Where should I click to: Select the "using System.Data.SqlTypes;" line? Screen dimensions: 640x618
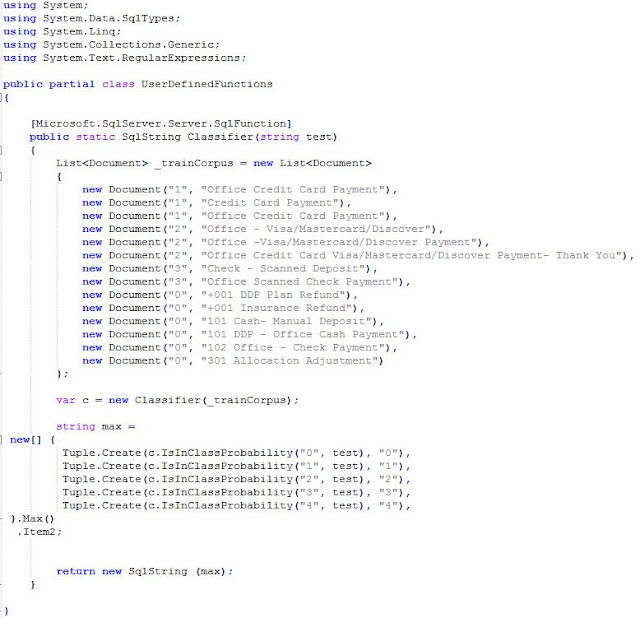tap(91, 18)
